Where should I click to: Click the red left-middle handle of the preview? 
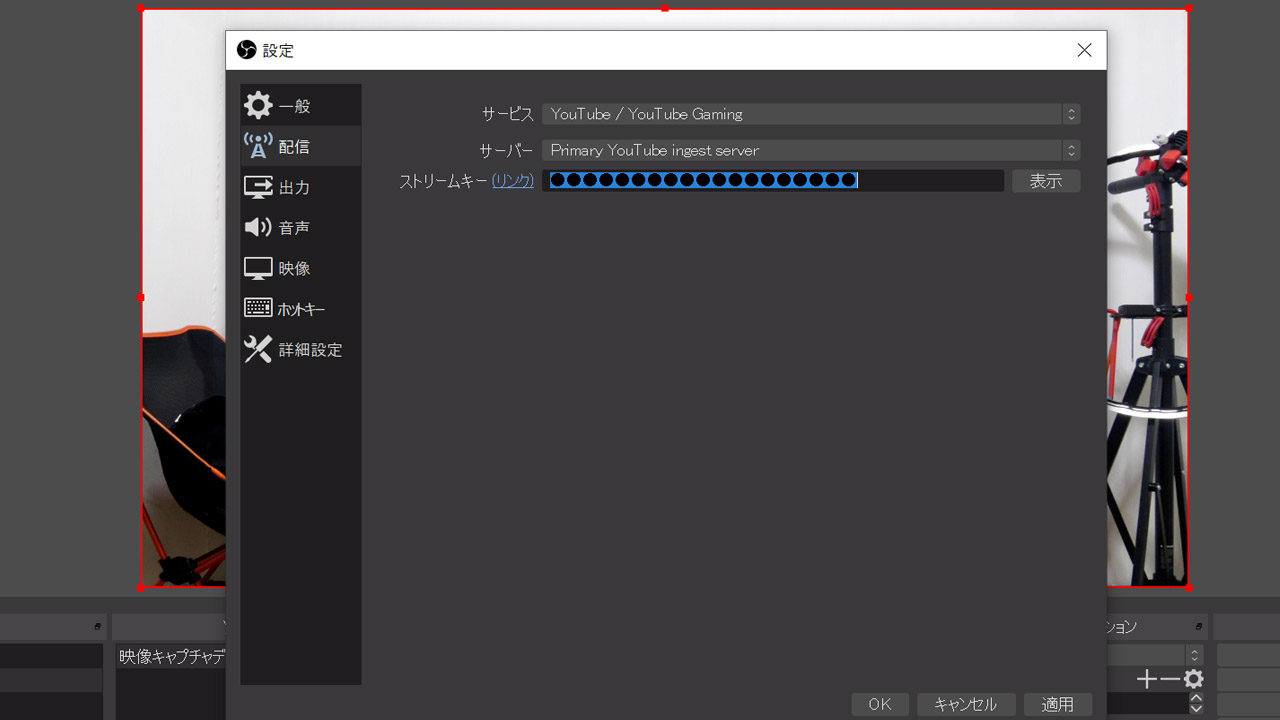[141, 297]
